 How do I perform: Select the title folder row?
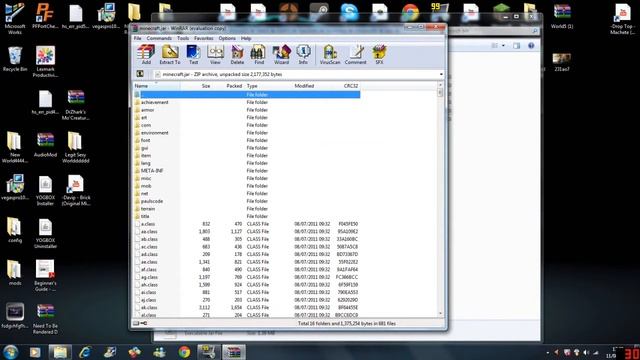click(247, 216)
